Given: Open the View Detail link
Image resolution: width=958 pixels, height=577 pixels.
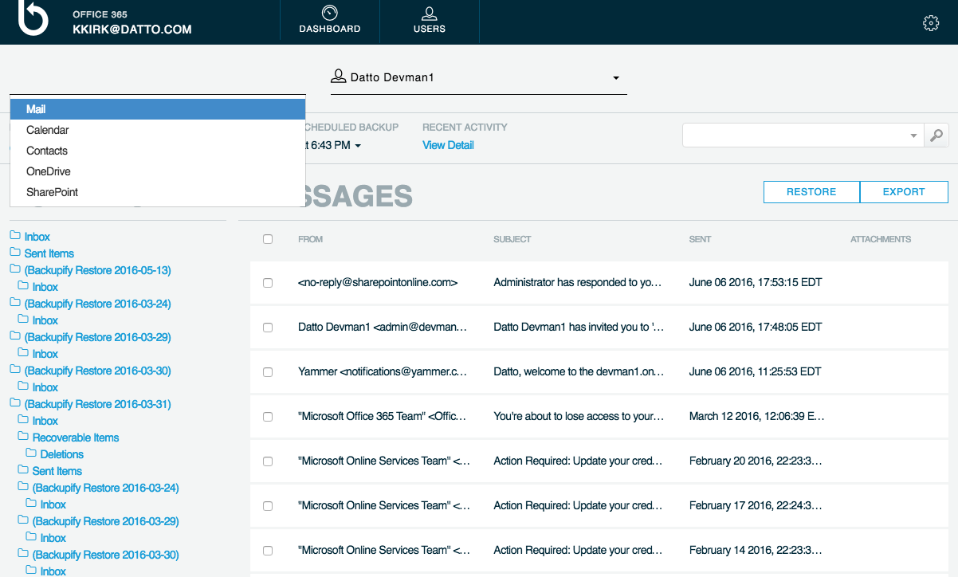Looking at the screenshot, I should click(448, 145).
